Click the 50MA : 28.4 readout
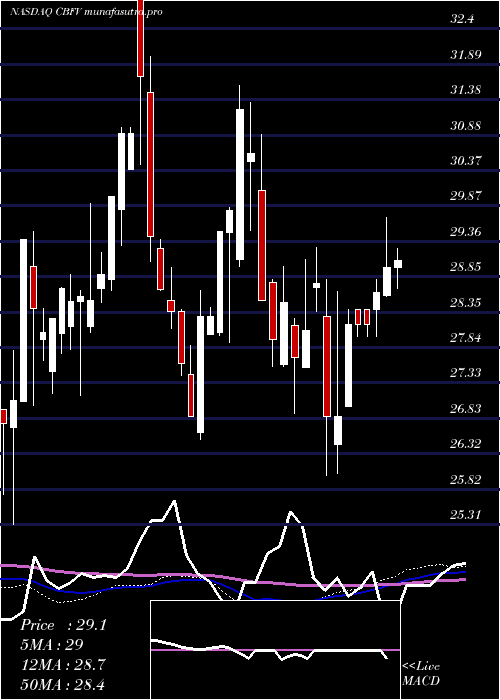Viewport: 500px width, 700px height. click(63, 683)
